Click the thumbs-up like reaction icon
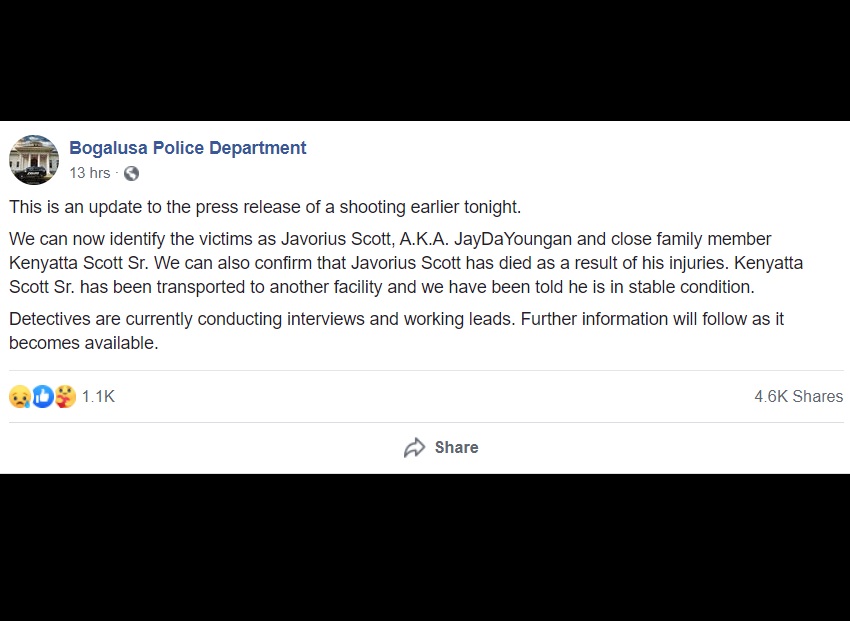 click(x=43, y=397)
